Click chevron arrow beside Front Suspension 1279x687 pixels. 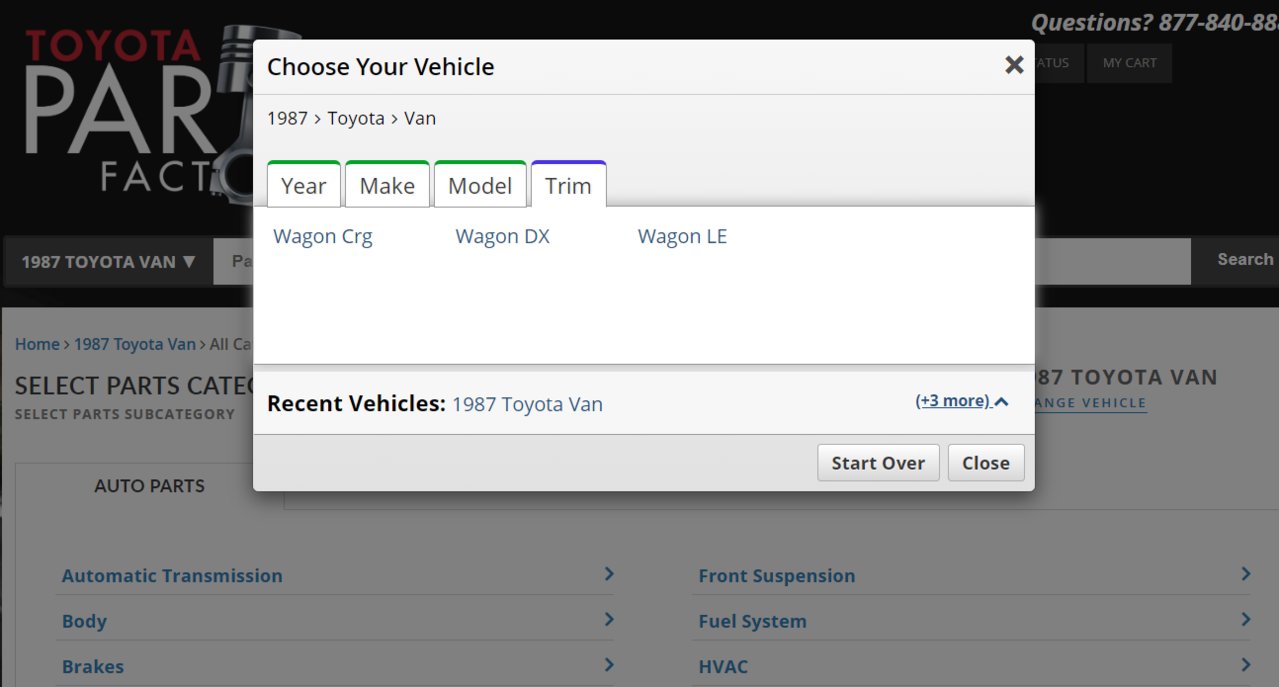pyautogui.click(x=1246, y=574)
